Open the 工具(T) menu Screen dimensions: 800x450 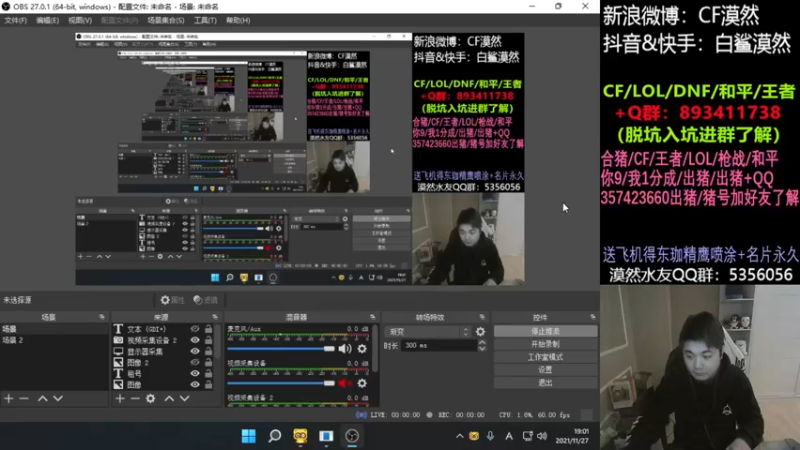[x=205, y=20]
